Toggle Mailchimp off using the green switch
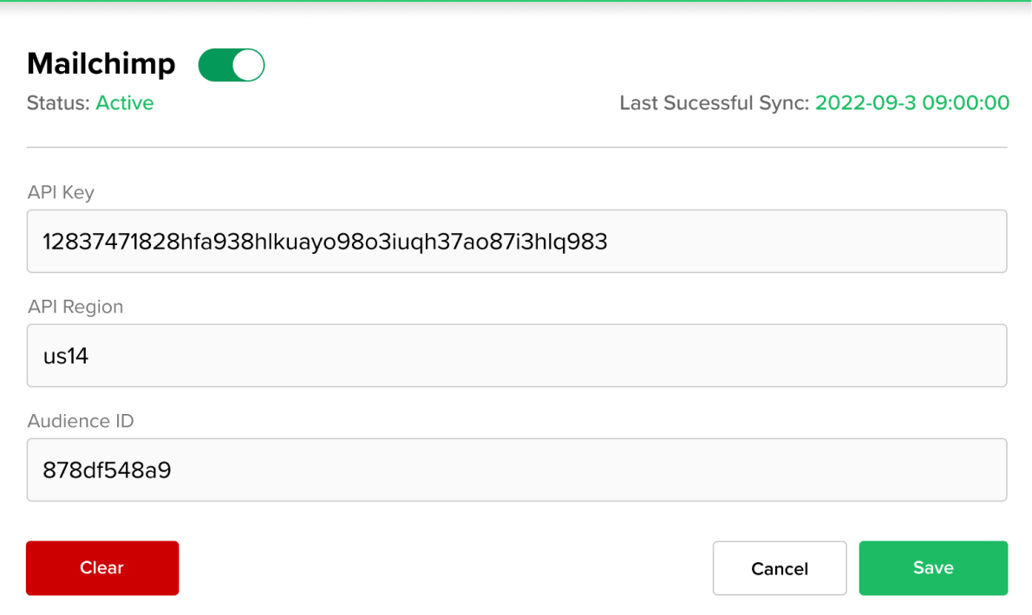Screen dimensions: 1032x615 231,64
